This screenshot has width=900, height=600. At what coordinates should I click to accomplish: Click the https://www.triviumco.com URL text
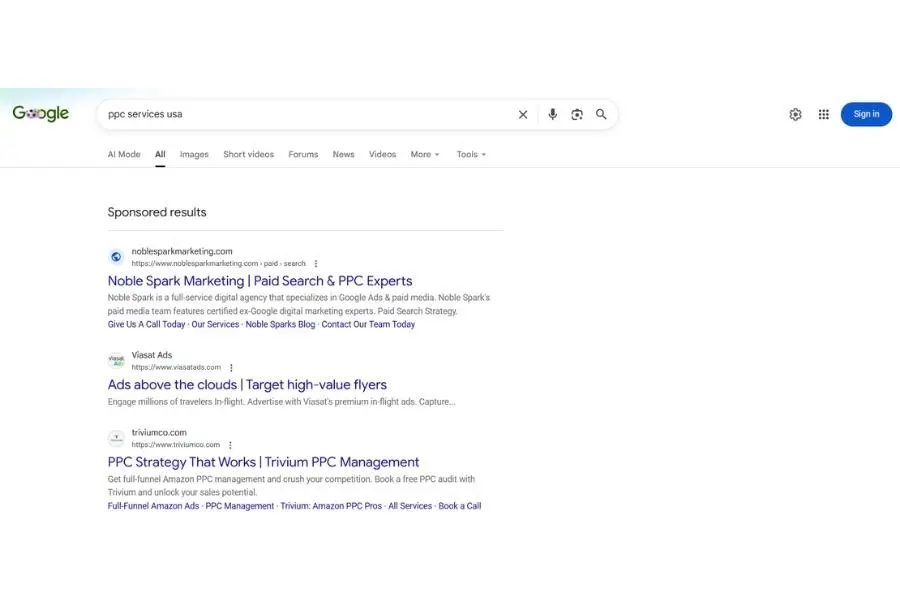tap(176, 445)
